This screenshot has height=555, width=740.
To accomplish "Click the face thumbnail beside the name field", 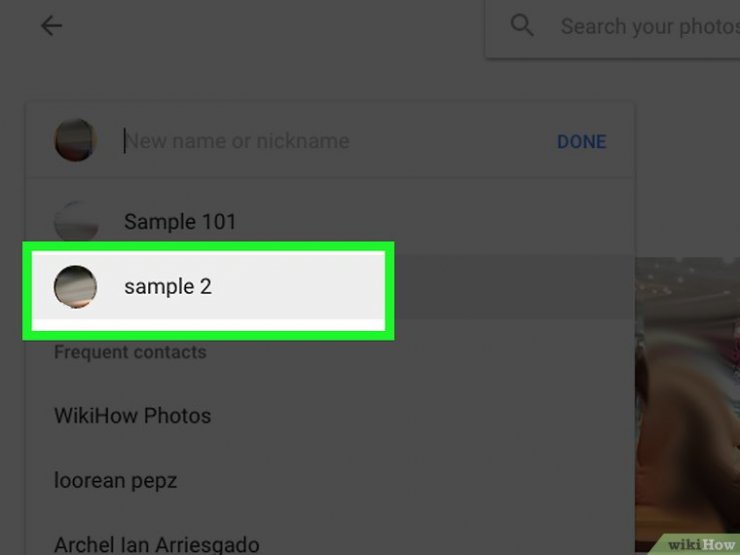I will point(76,140).
